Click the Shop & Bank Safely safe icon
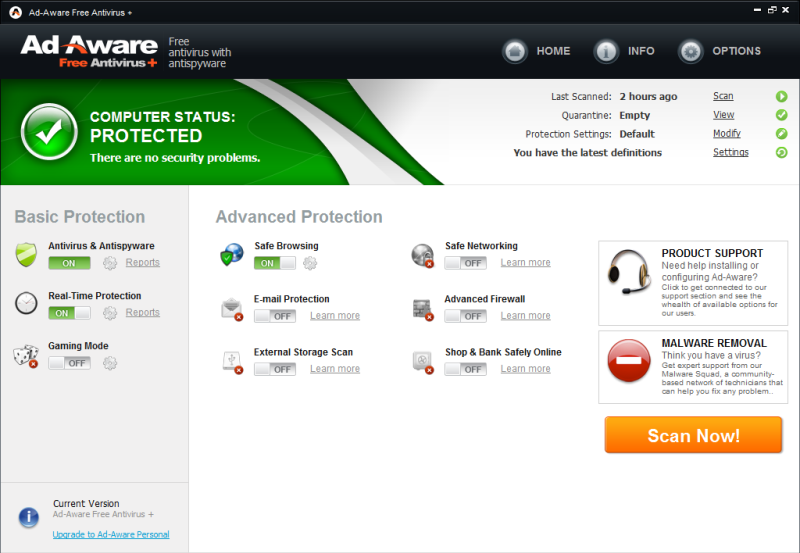Image resolution: width=800 pixels, height=553 pixels. click(x=422, y=362)
